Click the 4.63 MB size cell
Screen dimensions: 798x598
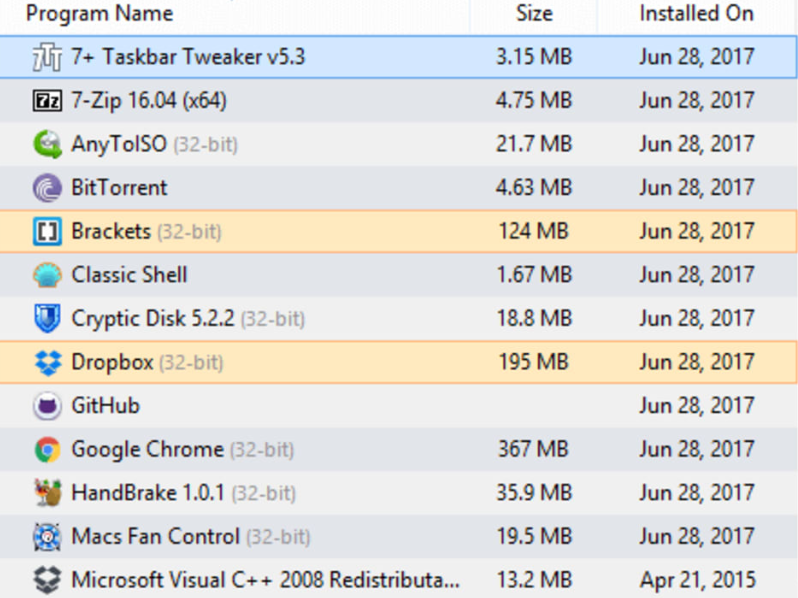pyautogui.click(x=534, y=188)
